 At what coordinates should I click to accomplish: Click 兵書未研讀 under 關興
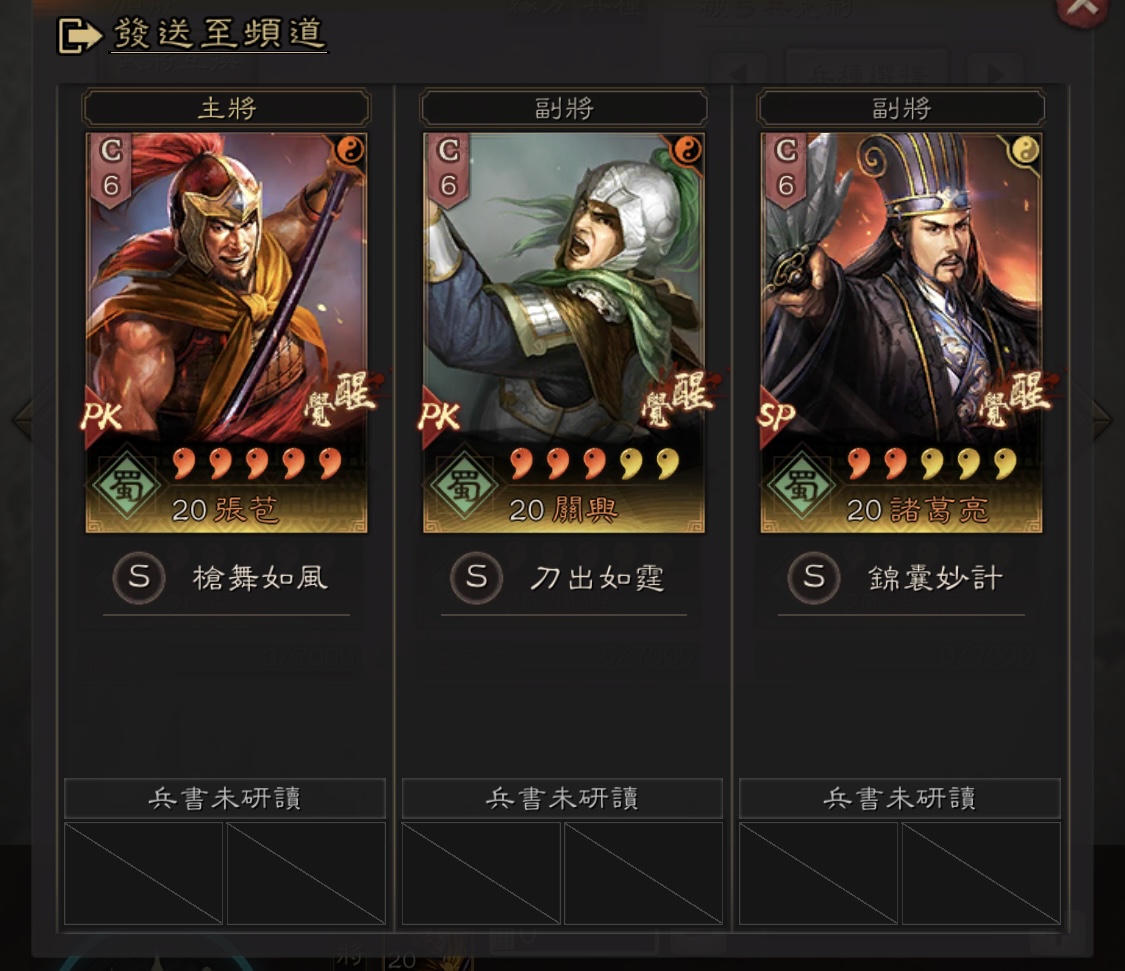(562, 798)
